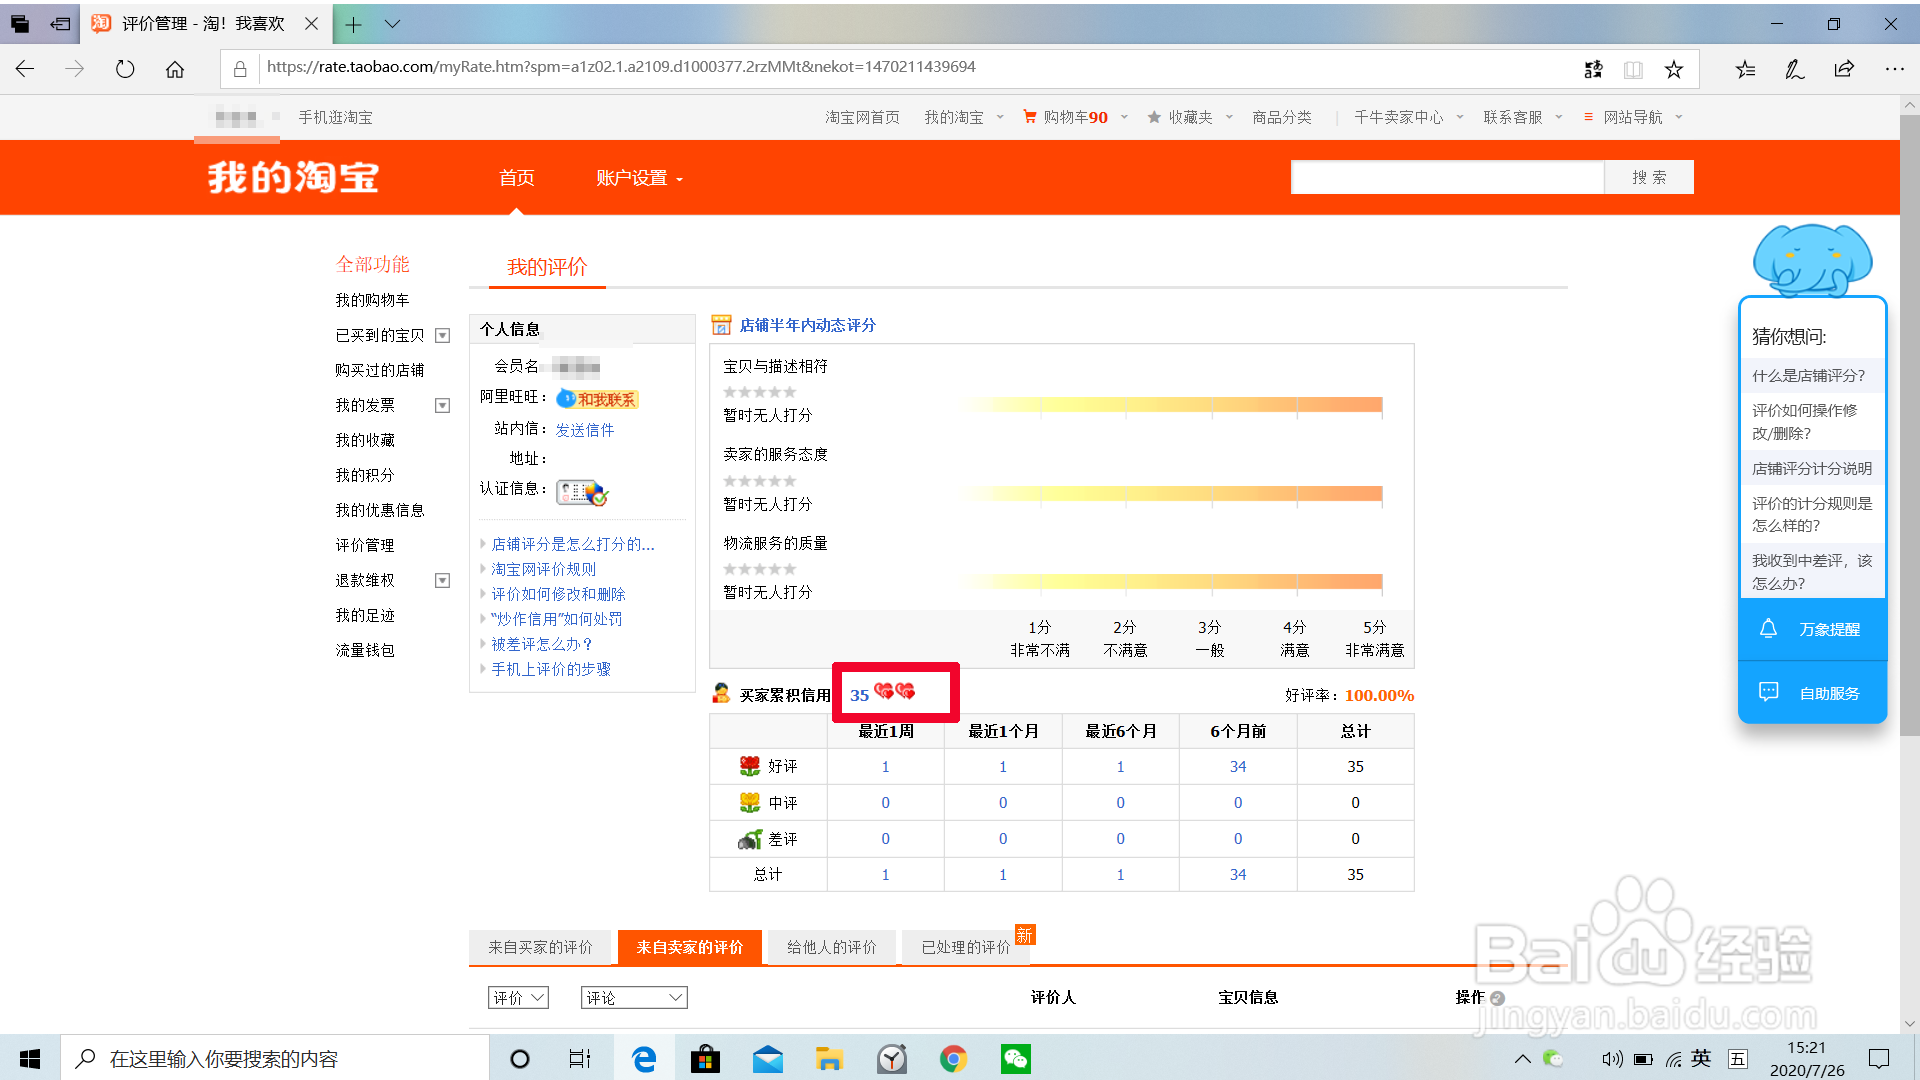Click the 搜索 button
The height and width of the screenshot is (1080, 1920).
1648,177
